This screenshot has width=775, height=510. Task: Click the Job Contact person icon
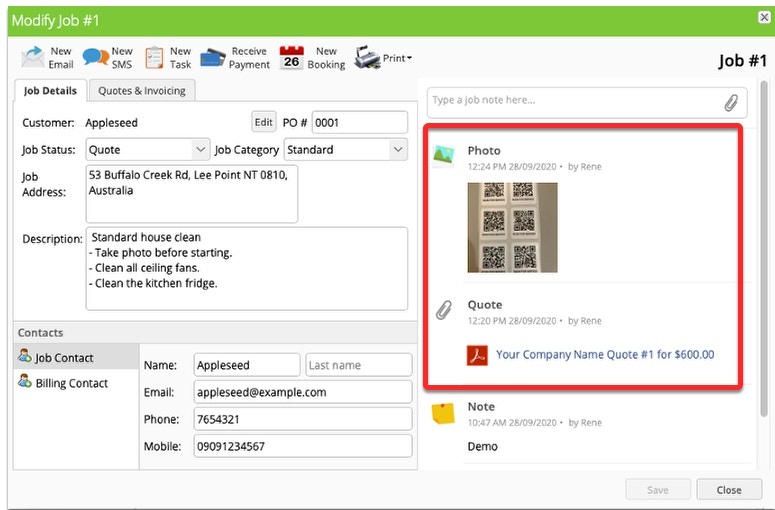coord(24,356)
